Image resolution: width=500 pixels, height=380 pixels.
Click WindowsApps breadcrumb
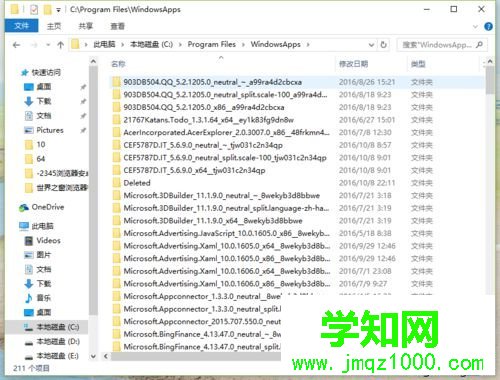tap(275, 44)
